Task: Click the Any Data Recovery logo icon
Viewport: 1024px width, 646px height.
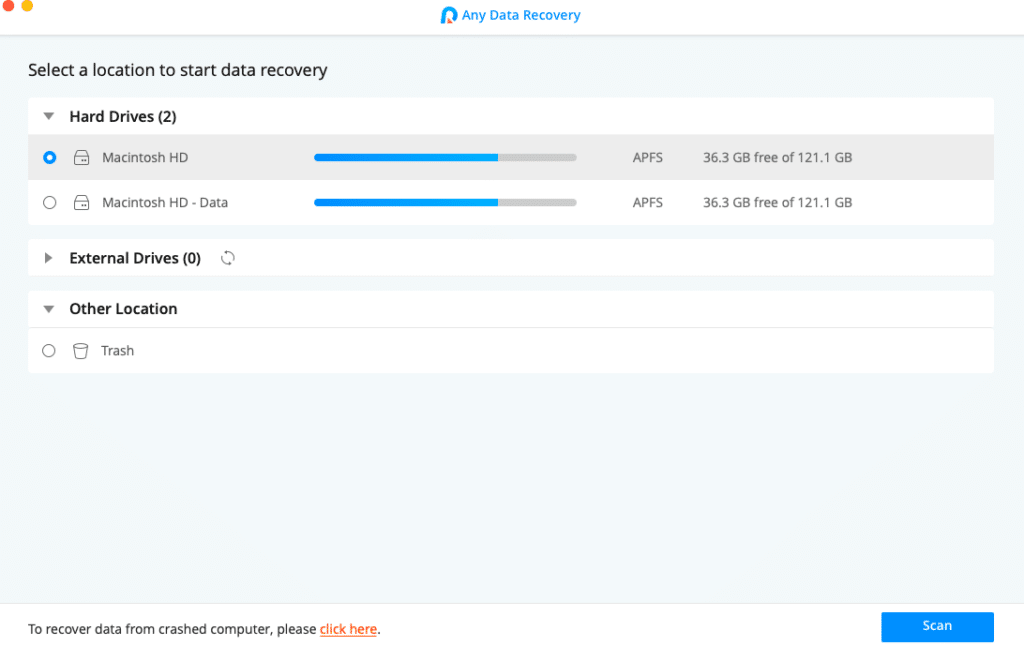Action: pyautogui.click(x=449, y=15)
